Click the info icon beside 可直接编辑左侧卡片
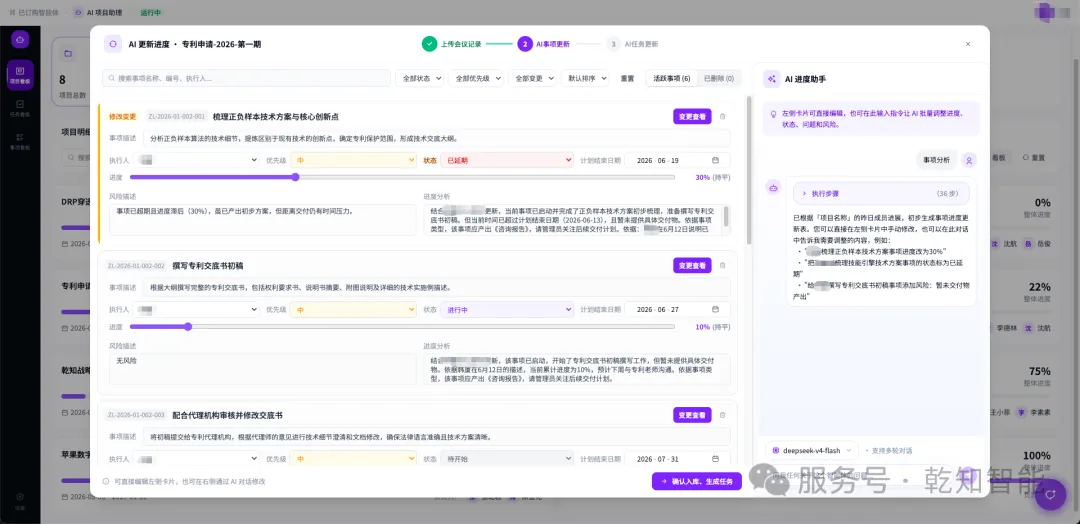The image size is (1080, 524). point(106,481)
